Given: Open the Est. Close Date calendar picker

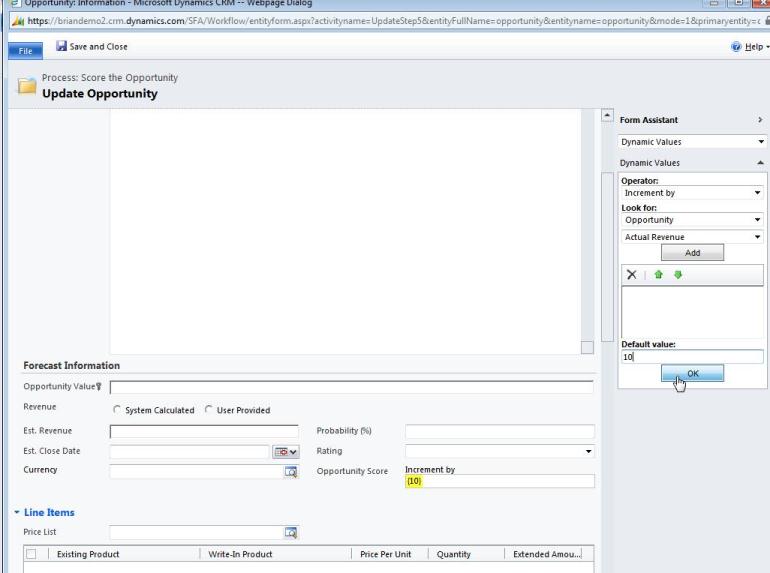Looking at the screenshot, I should coord(286,452).
